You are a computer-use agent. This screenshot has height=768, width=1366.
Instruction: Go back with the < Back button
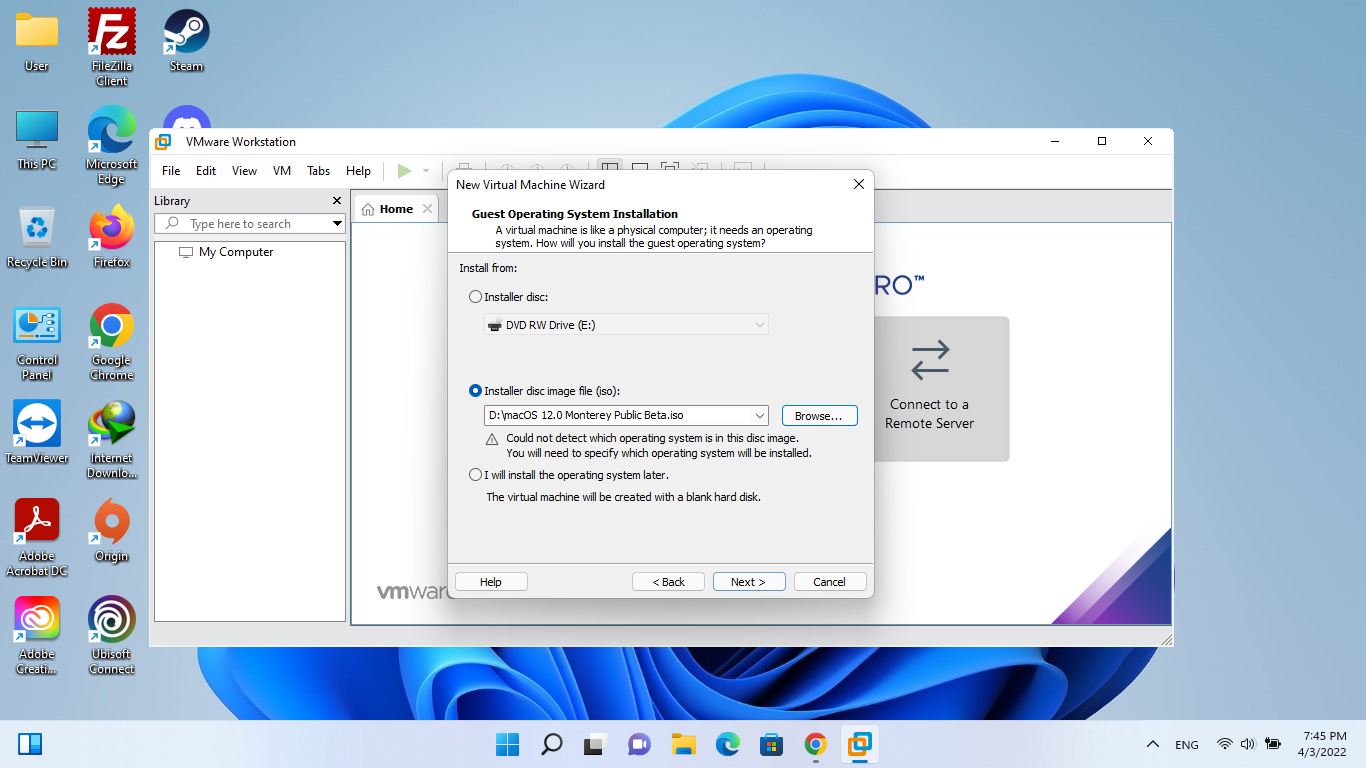pos(669,582)
